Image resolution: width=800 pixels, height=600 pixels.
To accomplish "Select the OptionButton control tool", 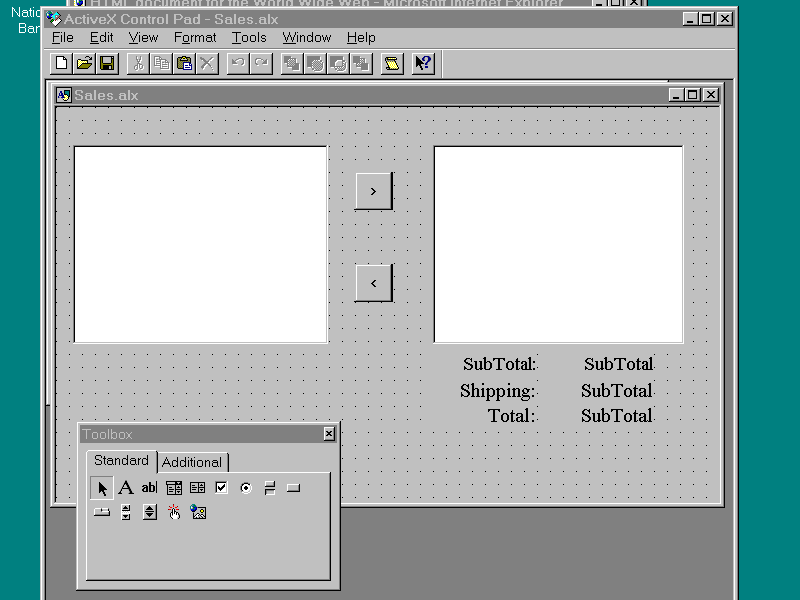I will coord(246,488).
